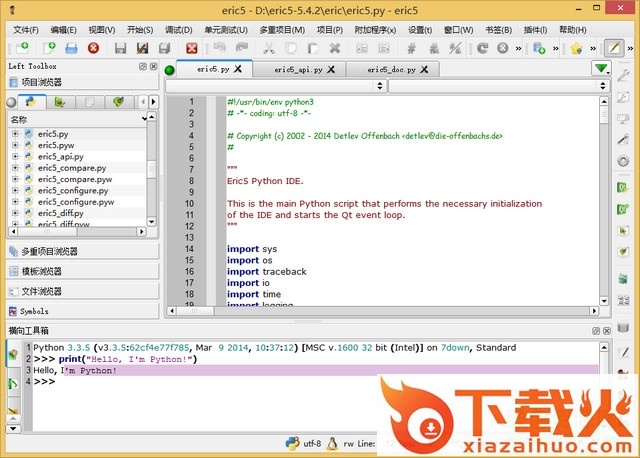
Task: Expand the eric5_compare.py tree node
Action: click(15, 167)
